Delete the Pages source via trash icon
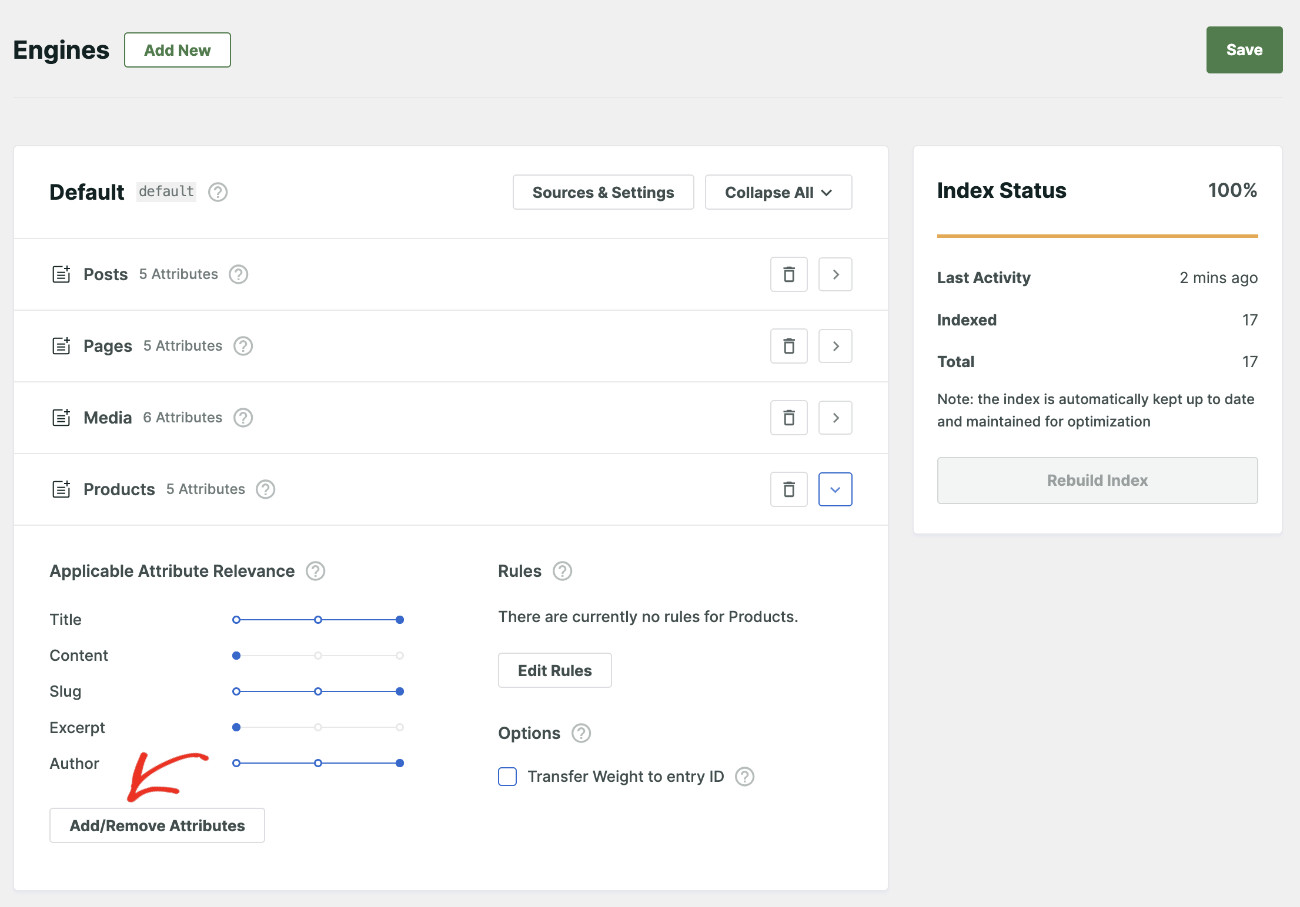 tap(788, 345)
